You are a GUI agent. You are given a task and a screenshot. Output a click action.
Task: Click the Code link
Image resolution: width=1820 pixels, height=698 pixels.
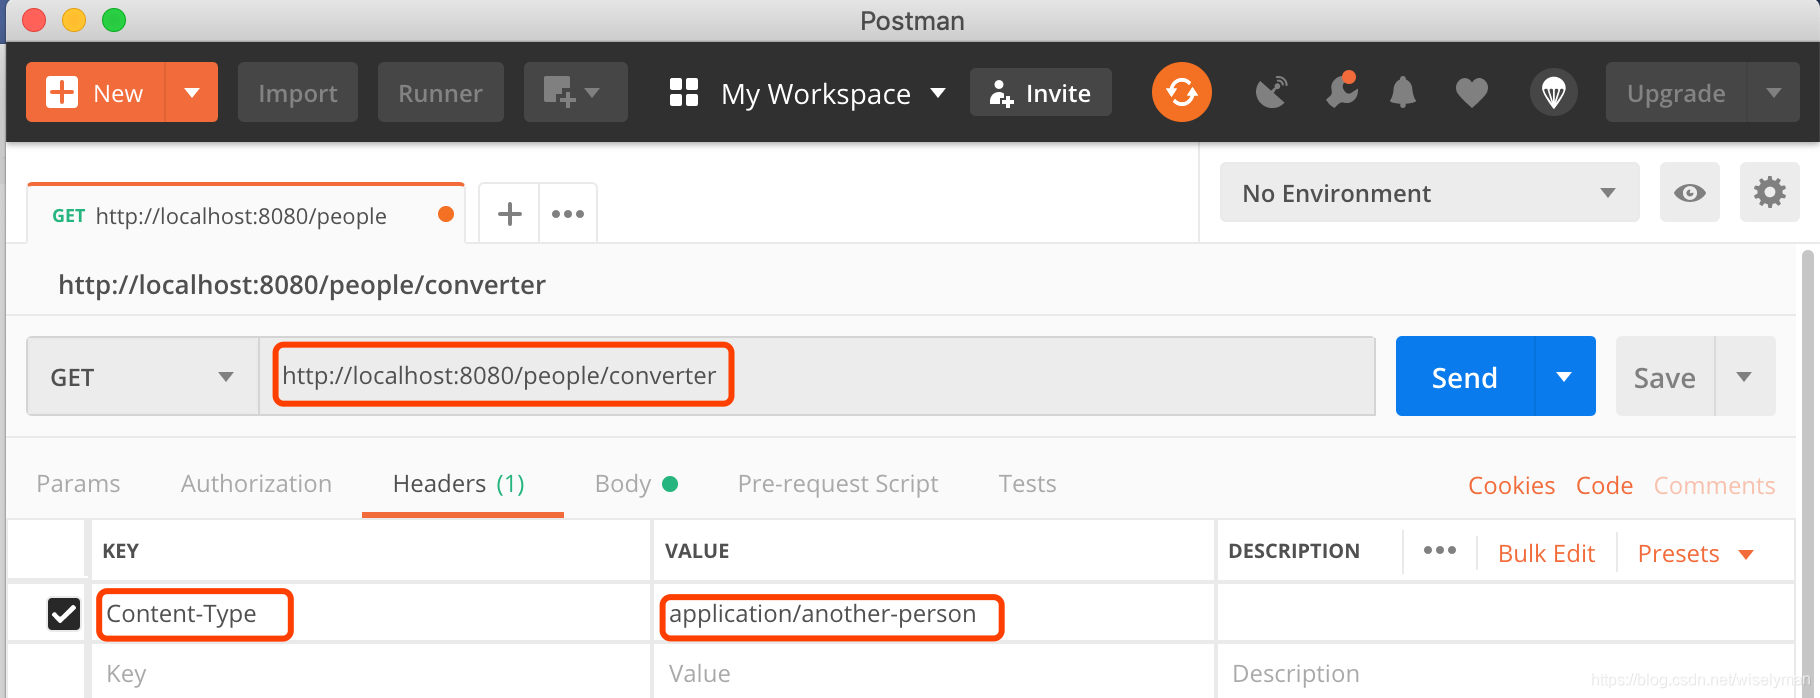(x=1604, y=486)
